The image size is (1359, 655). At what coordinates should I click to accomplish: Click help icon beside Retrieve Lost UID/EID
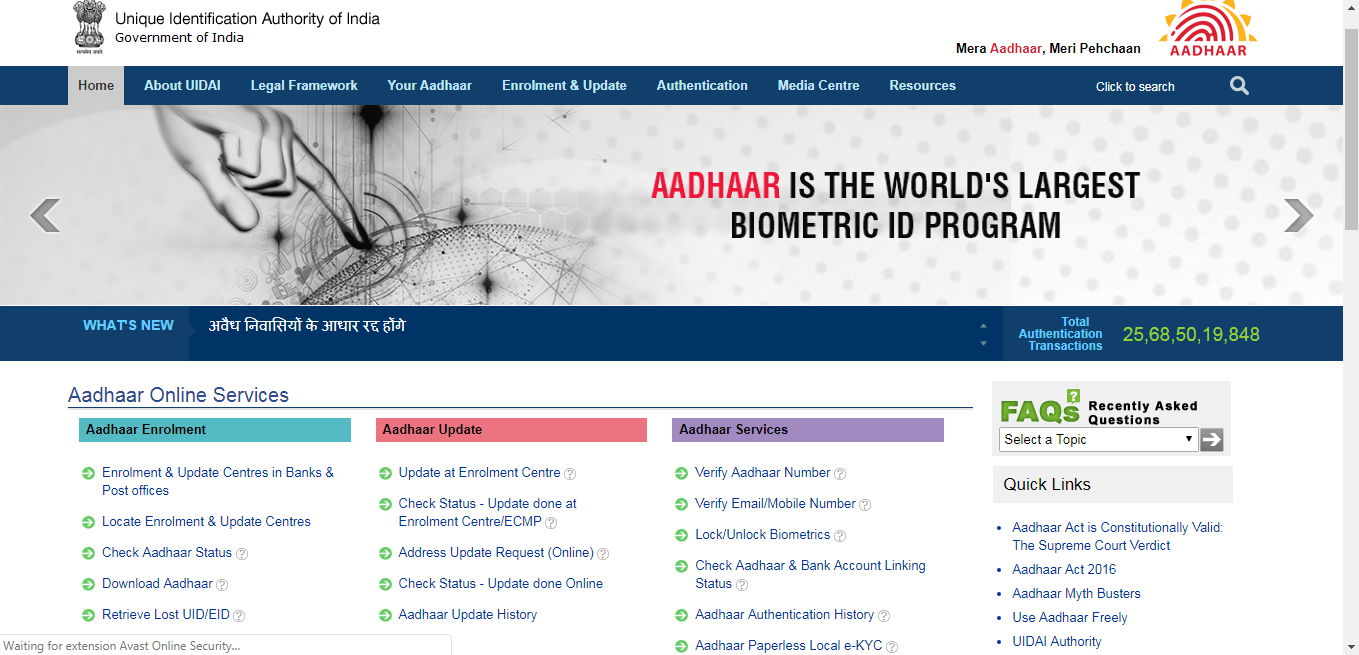click(239, 615)
